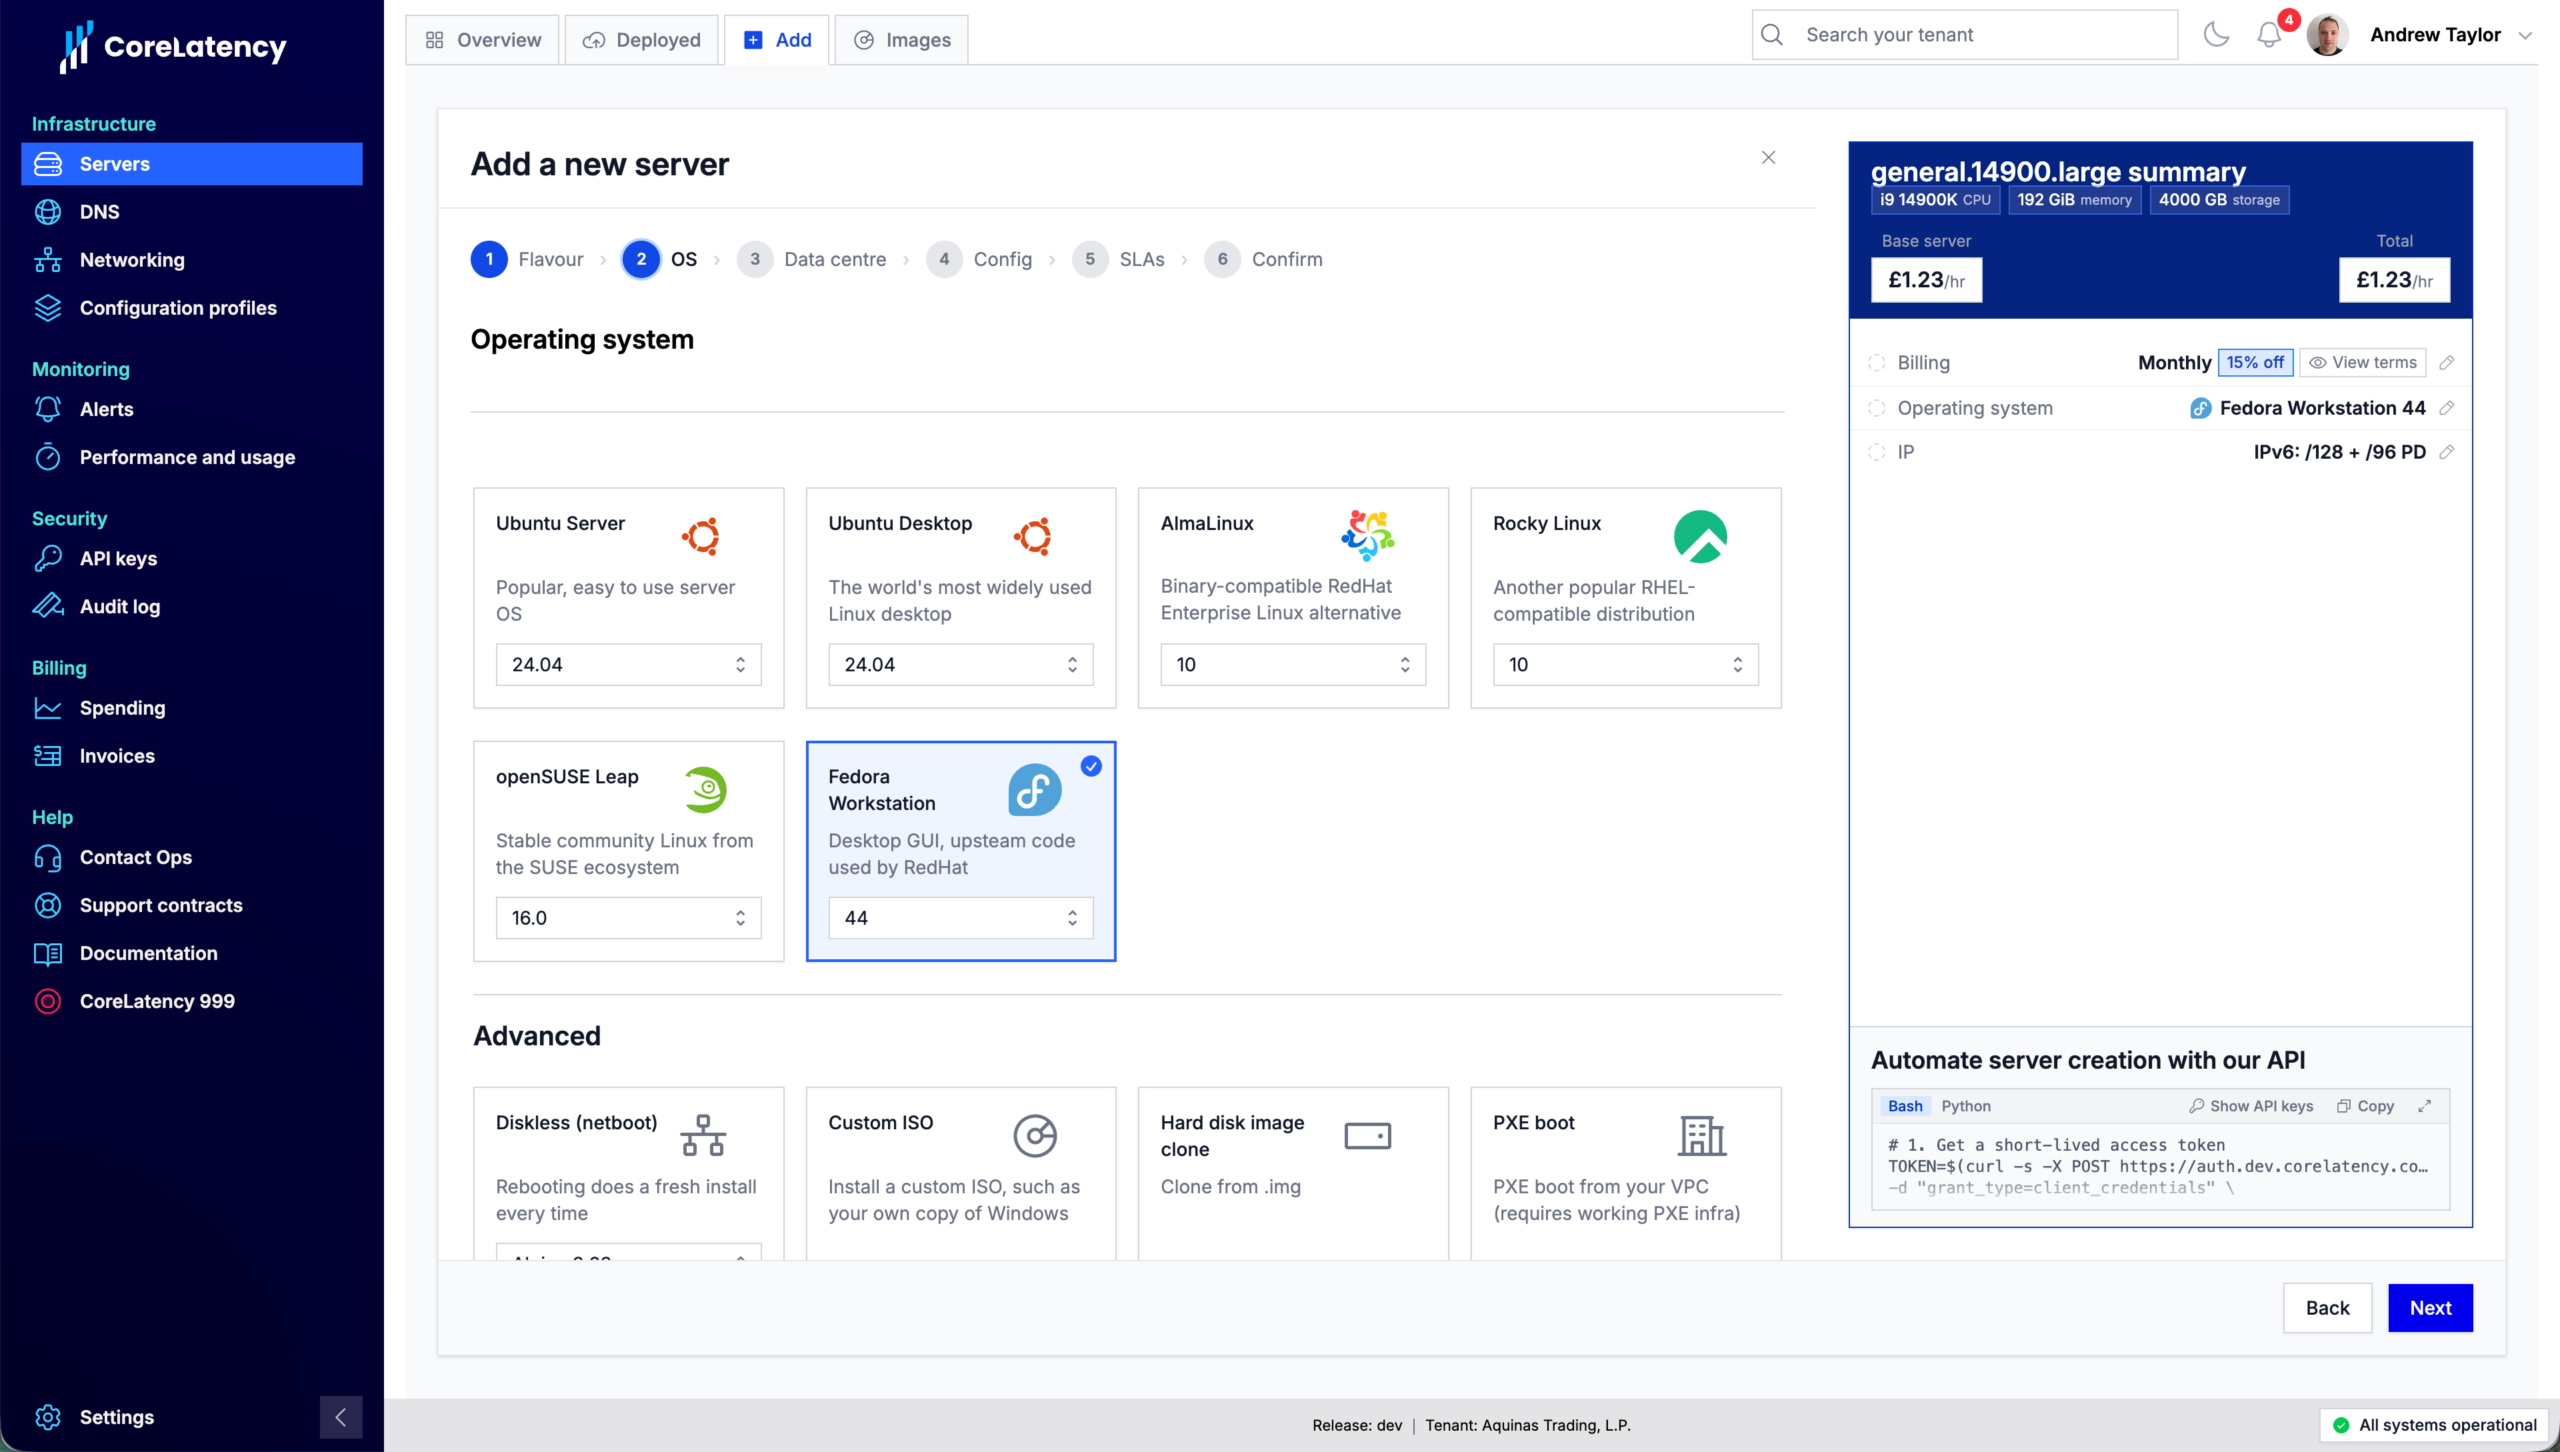Switch to the Deployed tab
The height and width of the screenshot is (1452, 2560).
(642, 40)
